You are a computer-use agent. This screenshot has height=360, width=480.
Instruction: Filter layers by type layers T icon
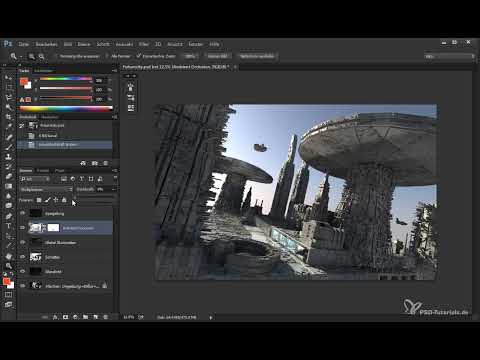[82, 179]
